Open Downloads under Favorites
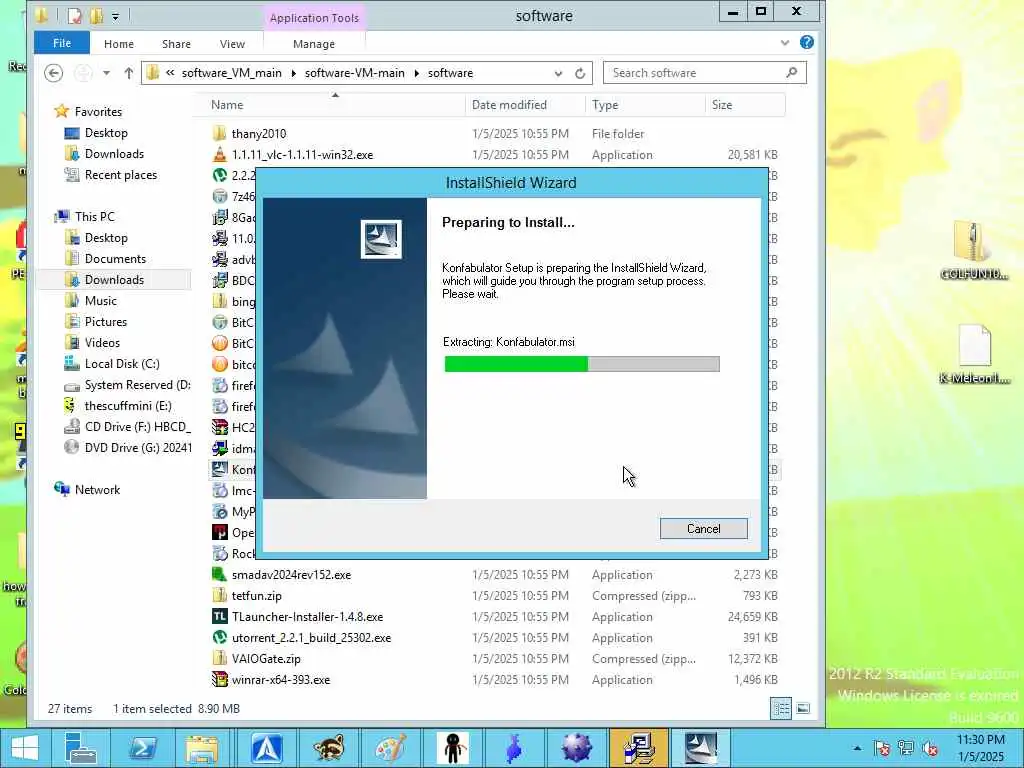Screen dimensions: 1024x768 point(114,153)
